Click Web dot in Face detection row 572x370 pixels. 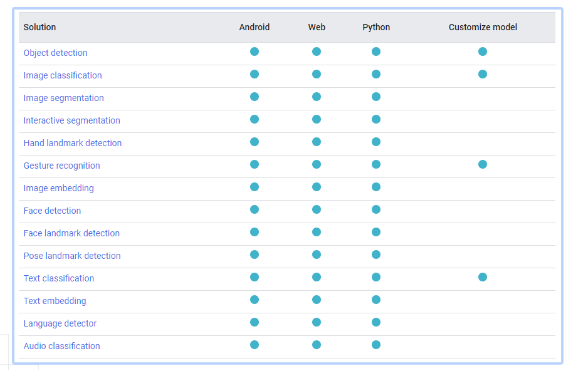pos(316,209)
